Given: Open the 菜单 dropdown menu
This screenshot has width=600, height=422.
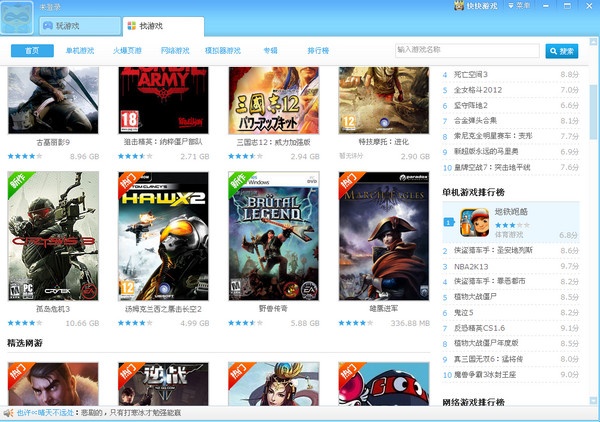Looking at the screenshot, I should [519, 6].
